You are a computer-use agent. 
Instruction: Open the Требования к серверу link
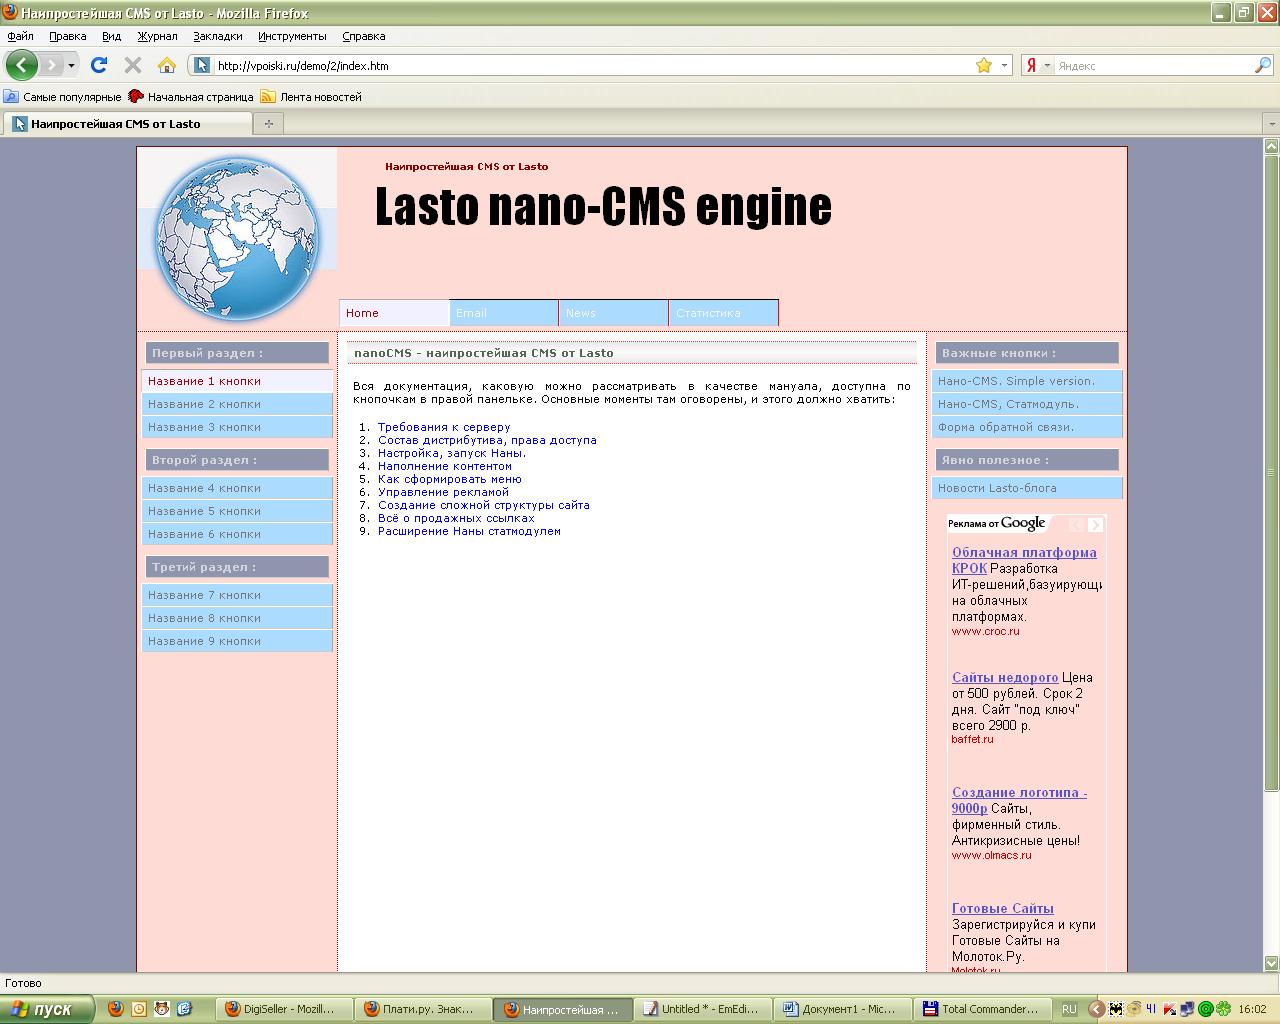[444, 427]
